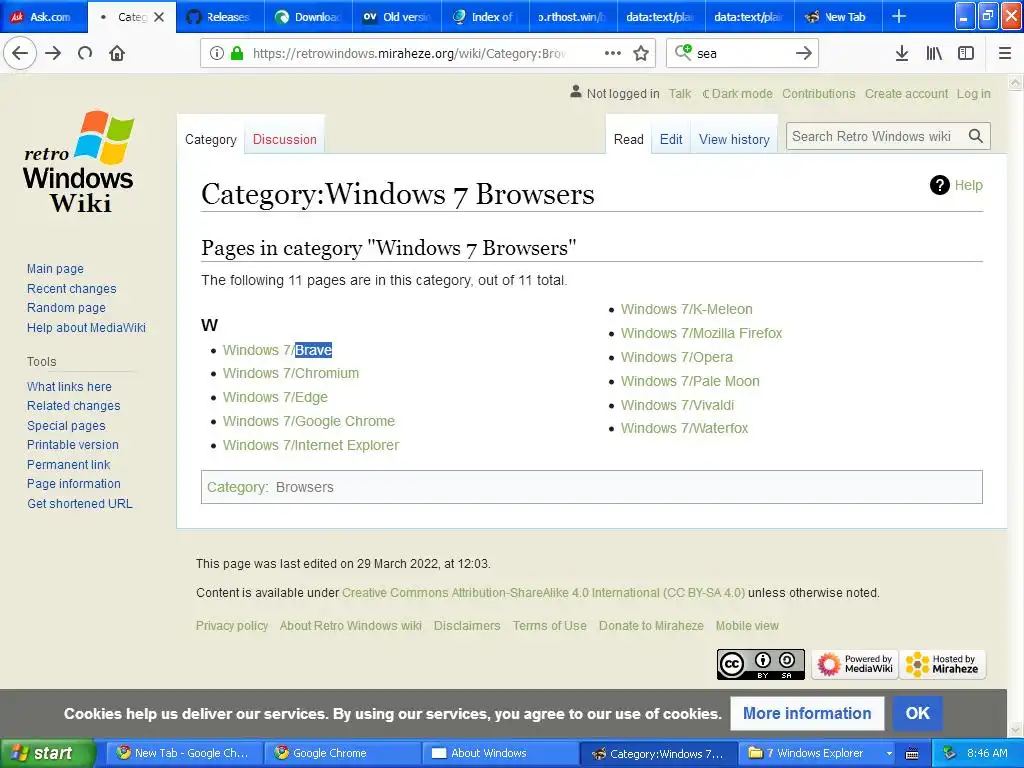Close the current Category tab
The height and width of the screenshot is (768, 1024).
159,17
